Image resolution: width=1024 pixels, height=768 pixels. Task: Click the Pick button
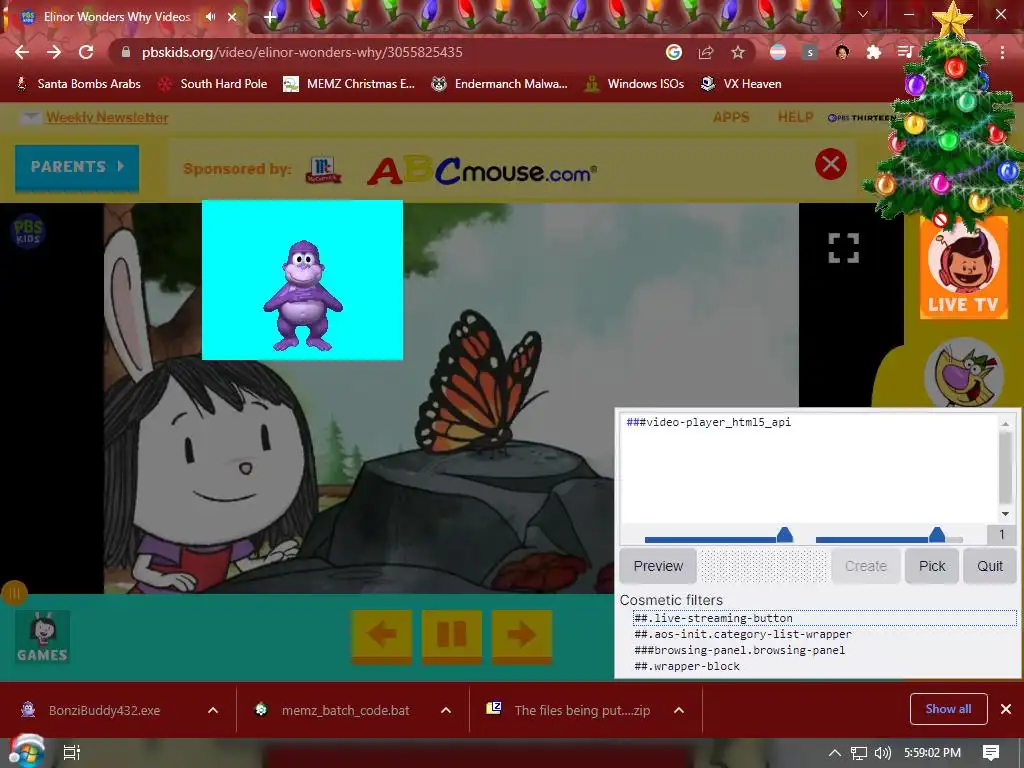[932, 566]
